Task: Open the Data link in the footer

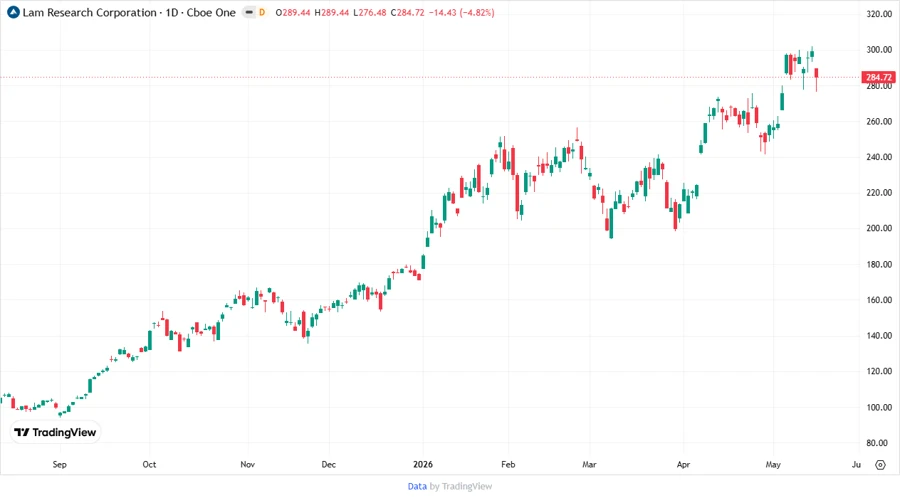Action: pyautogui.click(x=417, y=486)
